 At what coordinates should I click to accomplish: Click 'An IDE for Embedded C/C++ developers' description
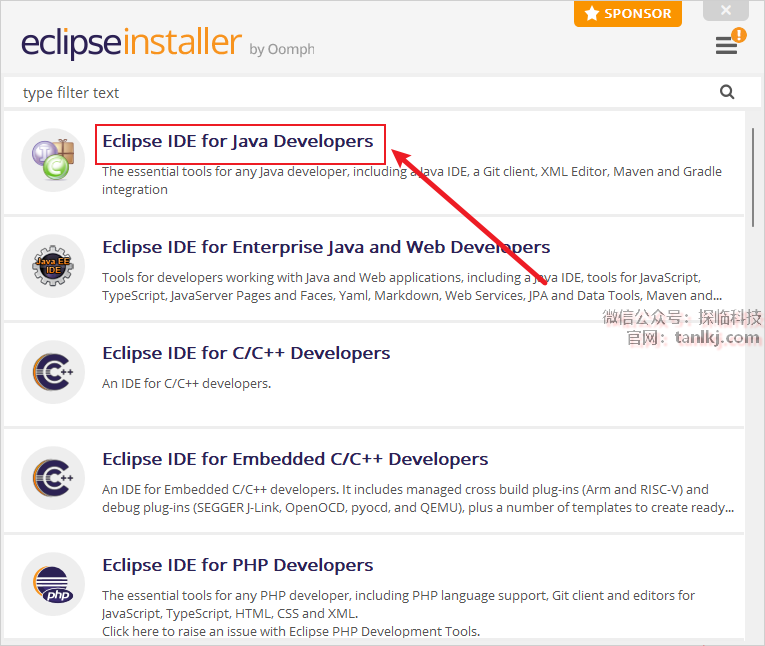[418, 498]
